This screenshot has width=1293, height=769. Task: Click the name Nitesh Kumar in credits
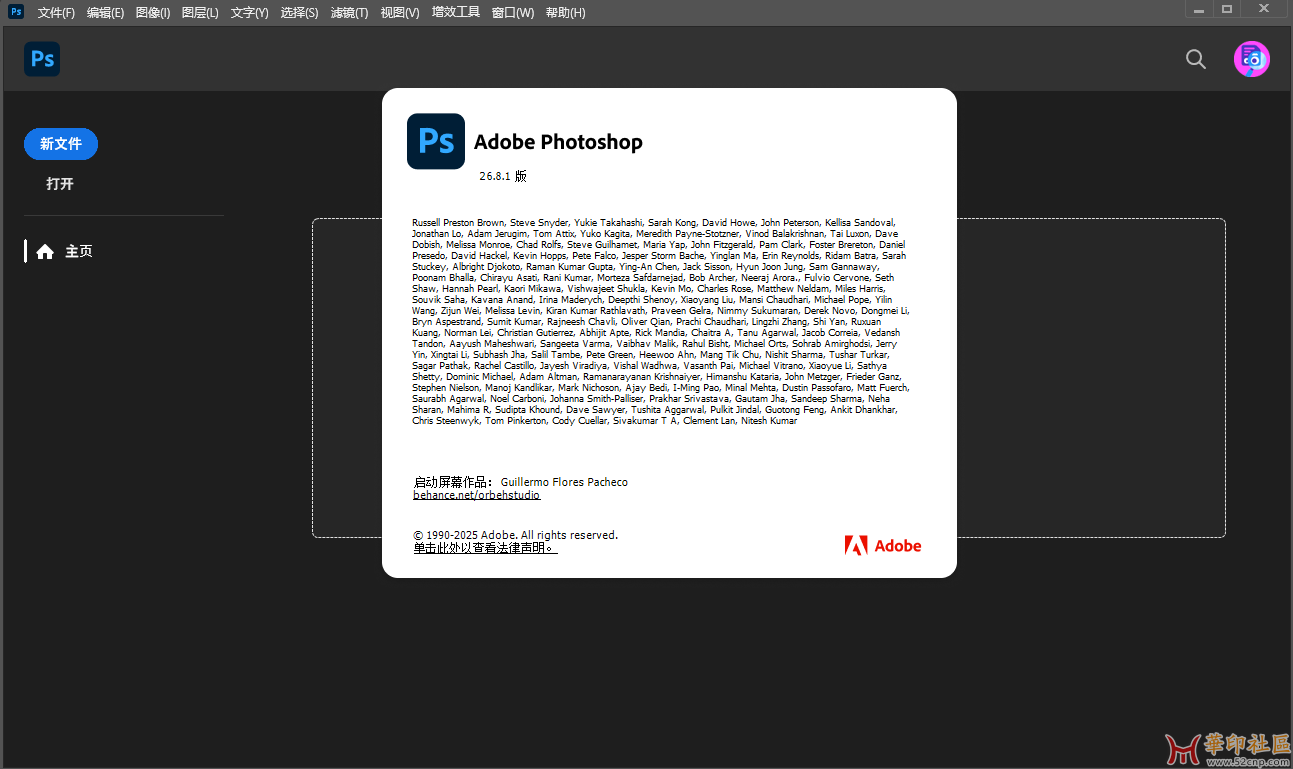(769, 421)
